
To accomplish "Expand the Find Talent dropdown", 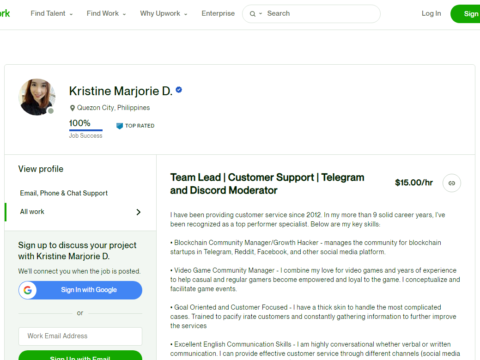I will (x=51, y=14).
